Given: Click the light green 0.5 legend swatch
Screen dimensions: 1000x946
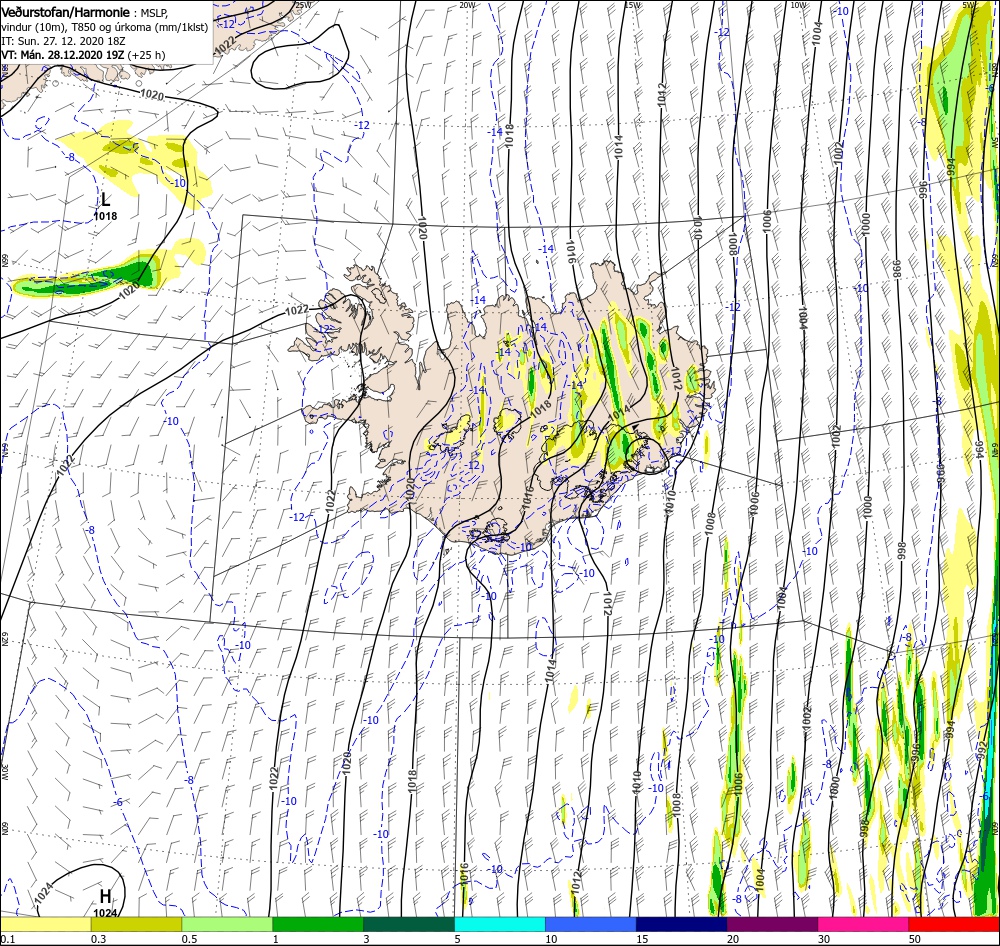Looking at the screenshot, I should pyautogui.click(x=227, y=924).
